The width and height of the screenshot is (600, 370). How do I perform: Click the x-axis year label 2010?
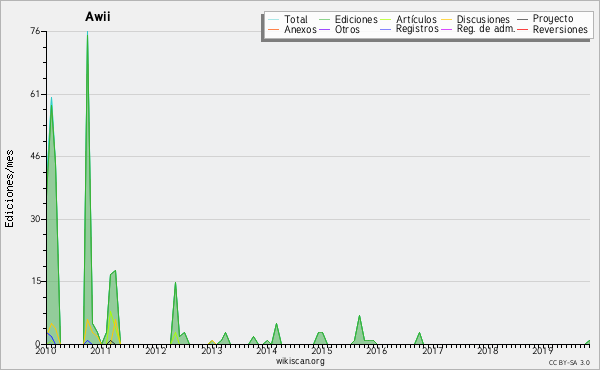point(46,350)
